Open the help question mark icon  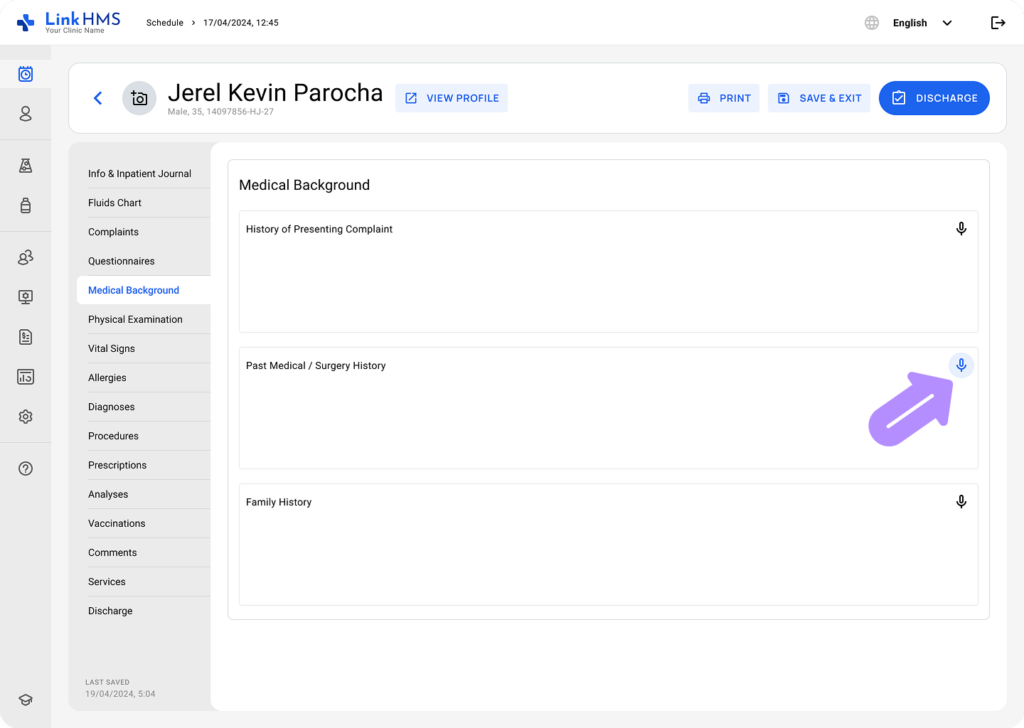pos(25,469)
